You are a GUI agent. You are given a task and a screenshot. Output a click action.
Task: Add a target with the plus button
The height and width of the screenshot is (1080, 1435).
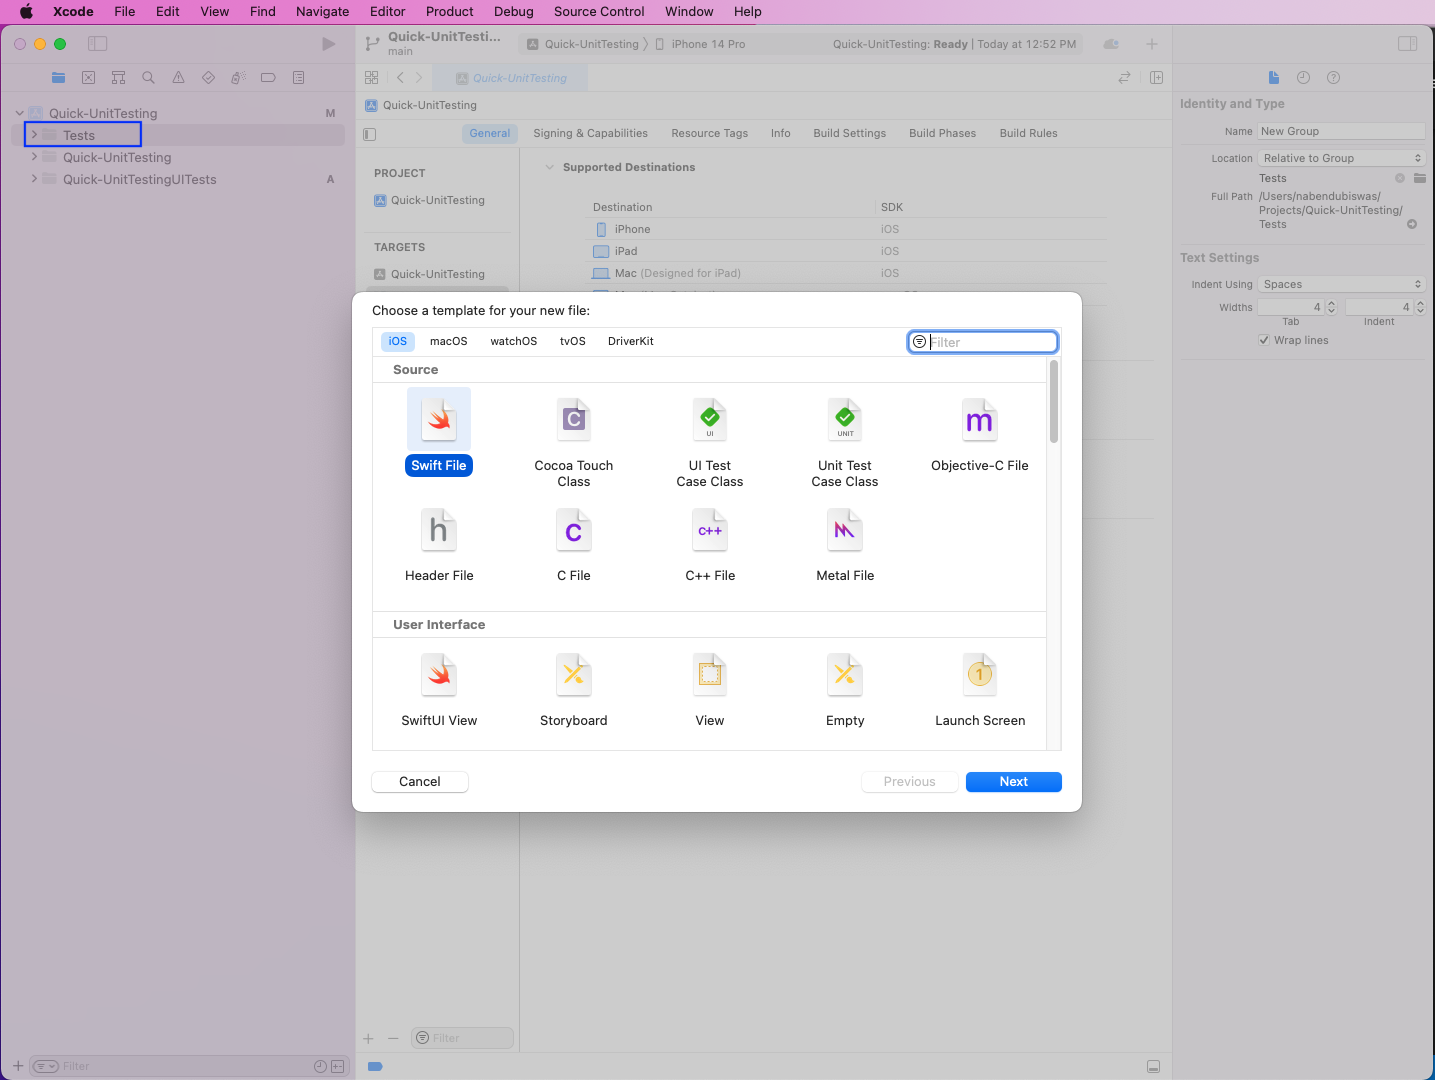[x=368, y=1038]
